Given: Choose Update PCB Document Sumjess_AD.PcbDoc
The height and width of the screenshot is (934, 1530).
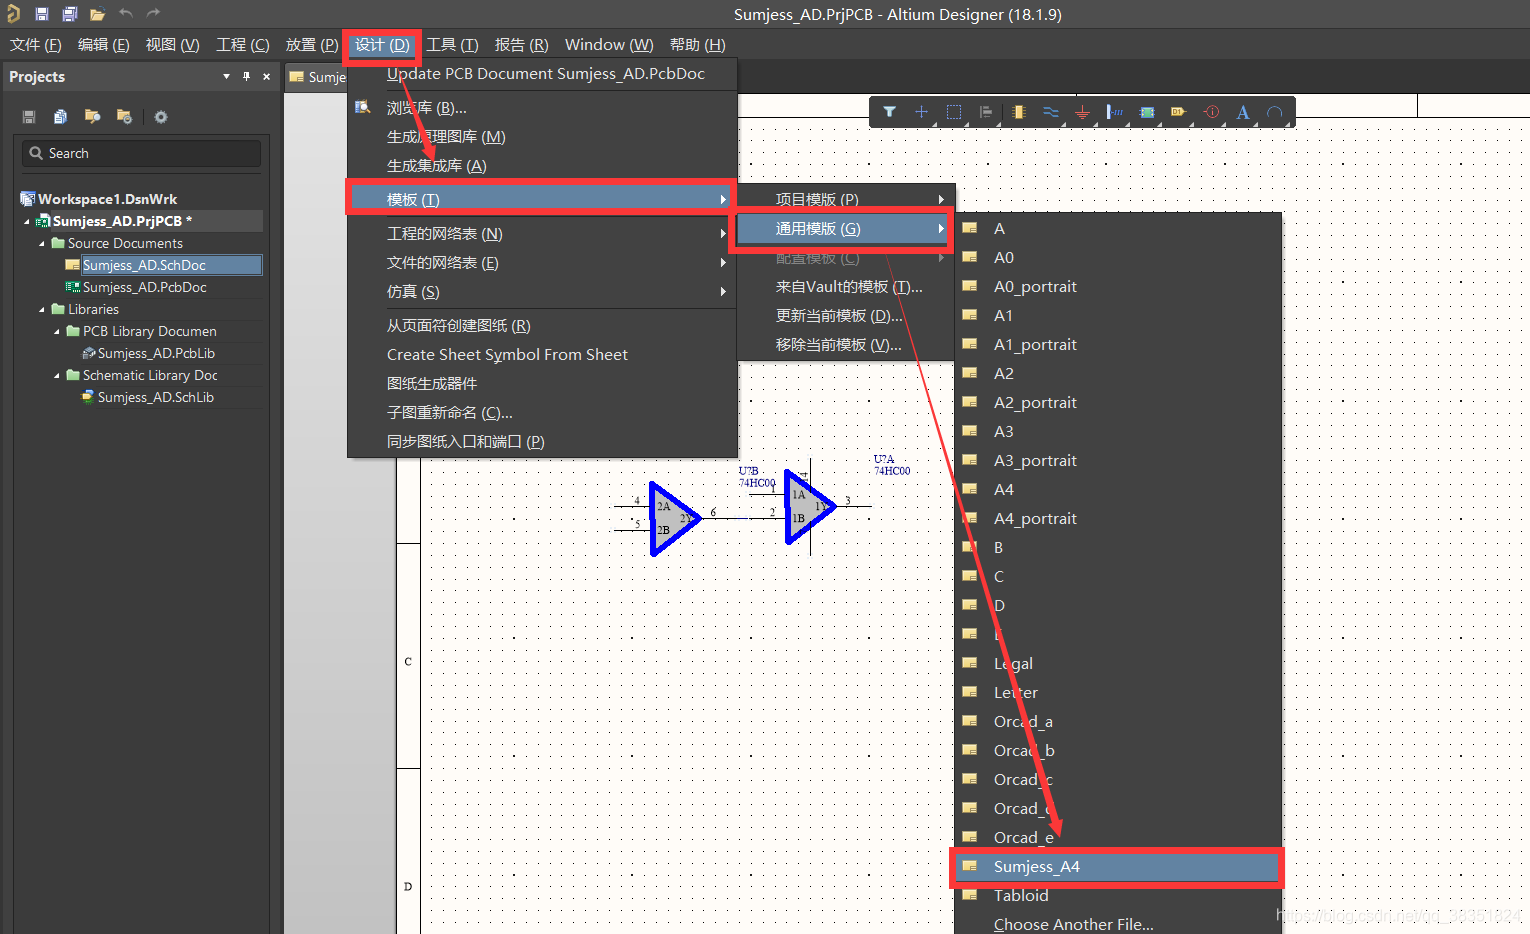Looking at the screenshot, I should pos(542,74).
